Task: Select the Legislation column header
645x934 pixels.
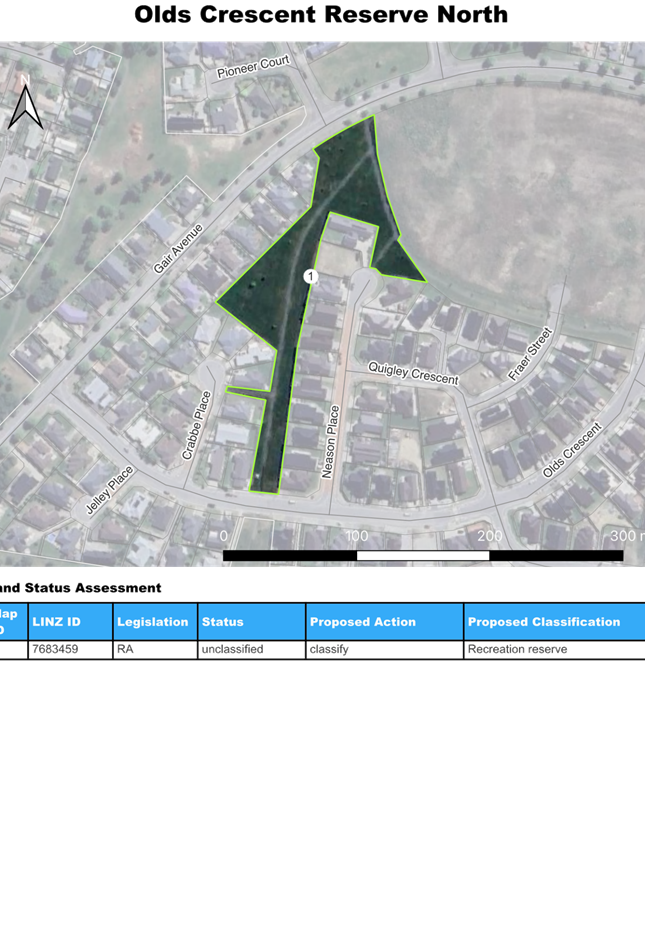Action: click(x=154, y=622)
